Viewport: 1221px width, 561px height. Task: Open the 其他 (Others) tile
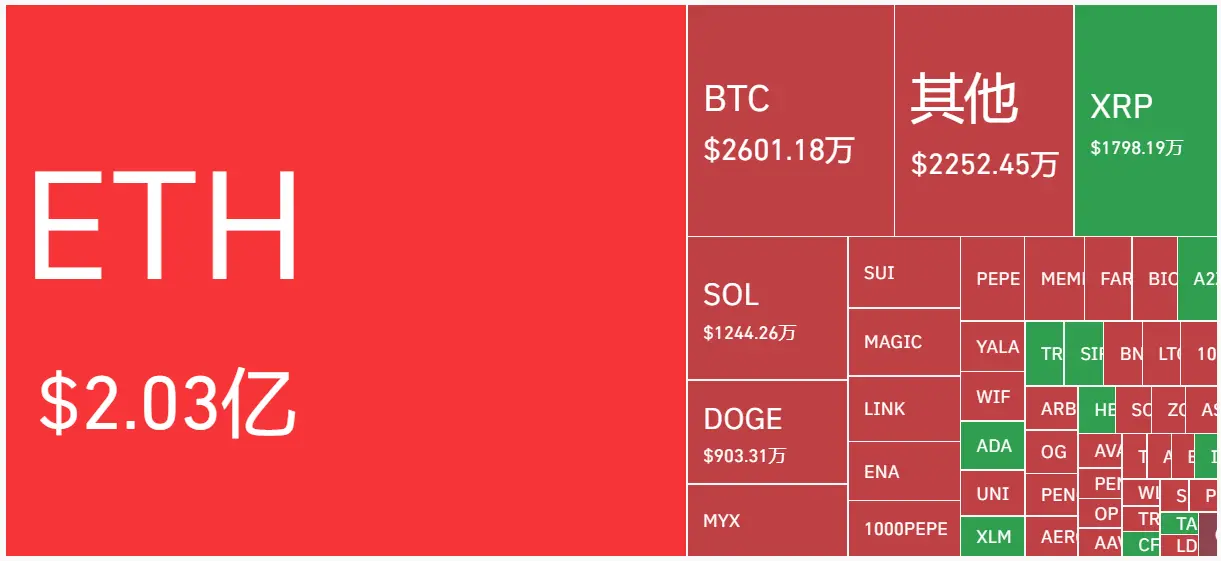[x=983, y=120]
